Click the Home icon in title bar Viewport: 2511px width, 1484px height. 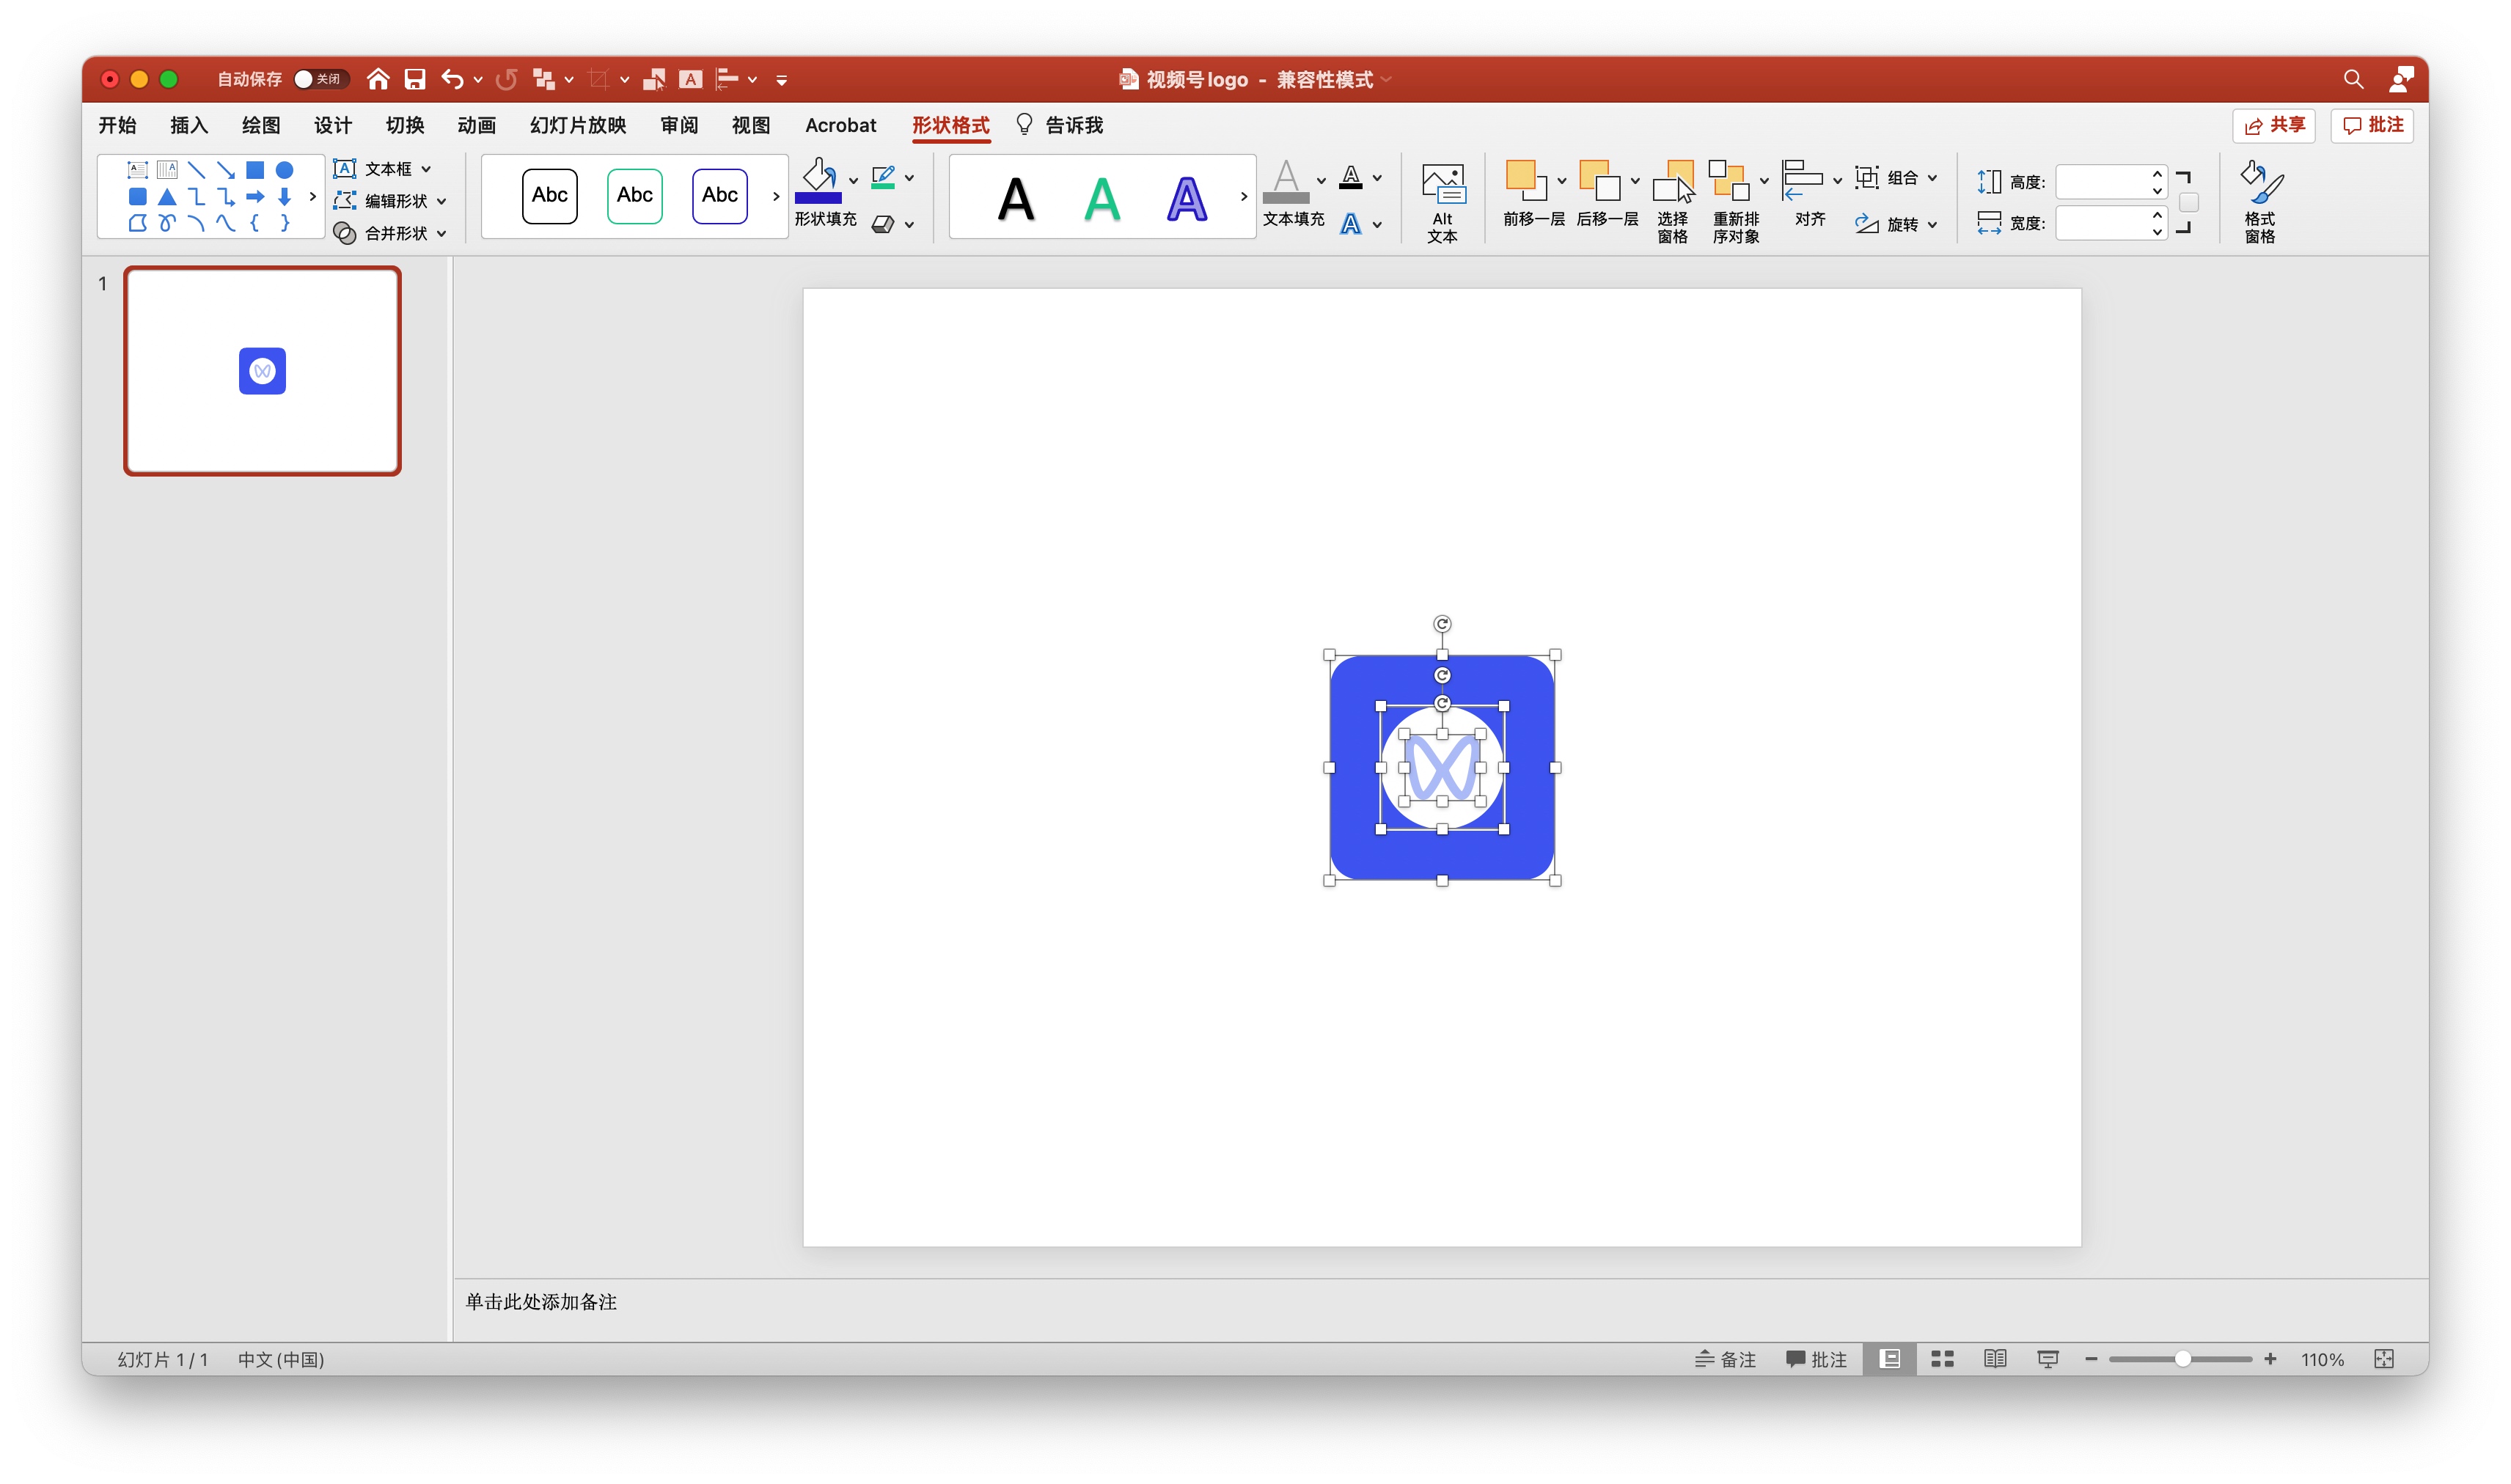[x=377, y=79]
